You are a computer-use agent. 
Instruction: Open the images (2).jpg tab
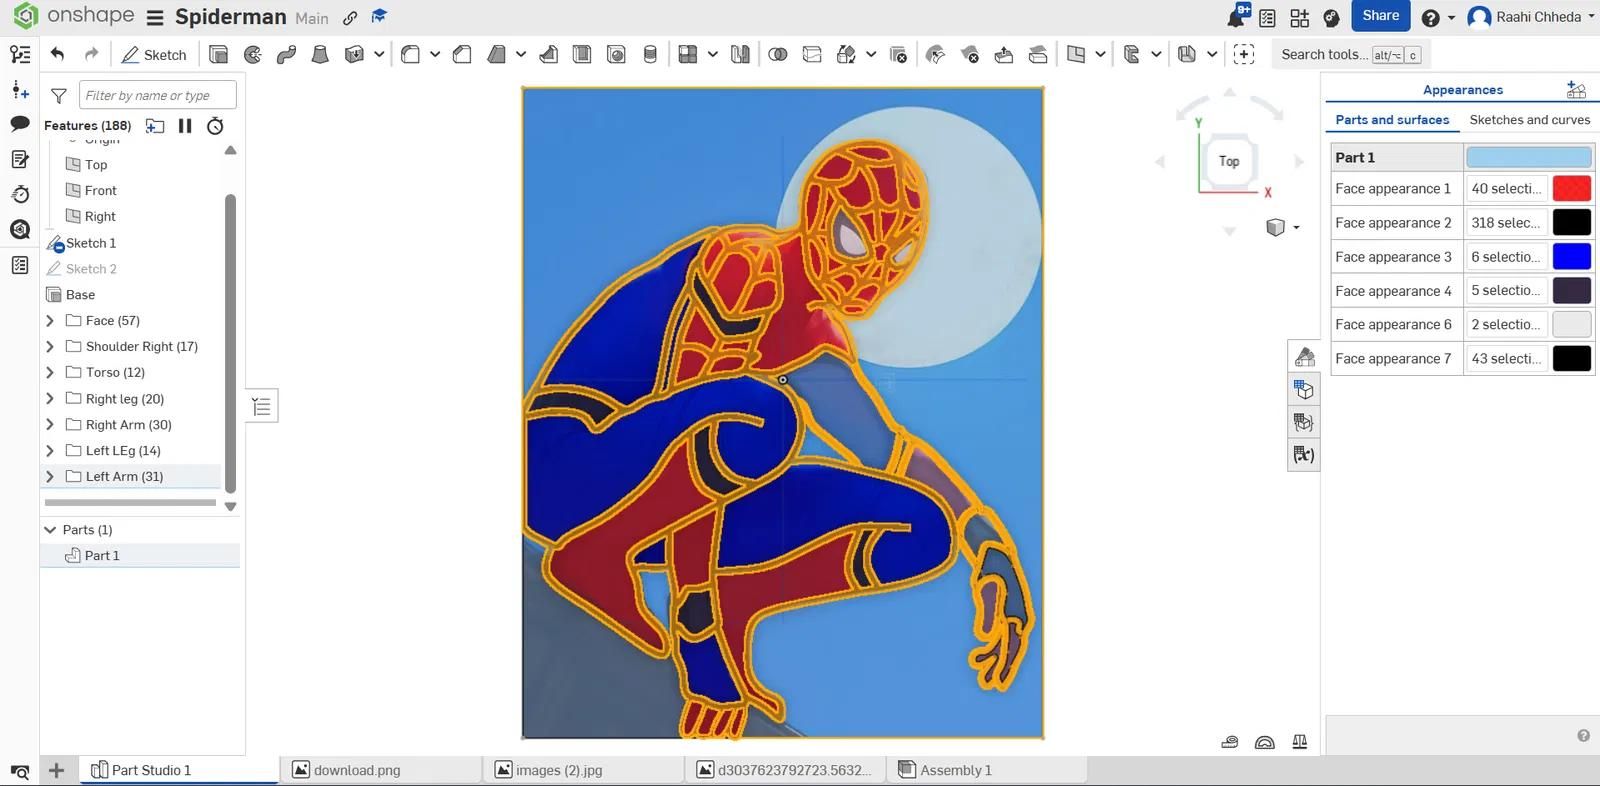tap(584, 770)
